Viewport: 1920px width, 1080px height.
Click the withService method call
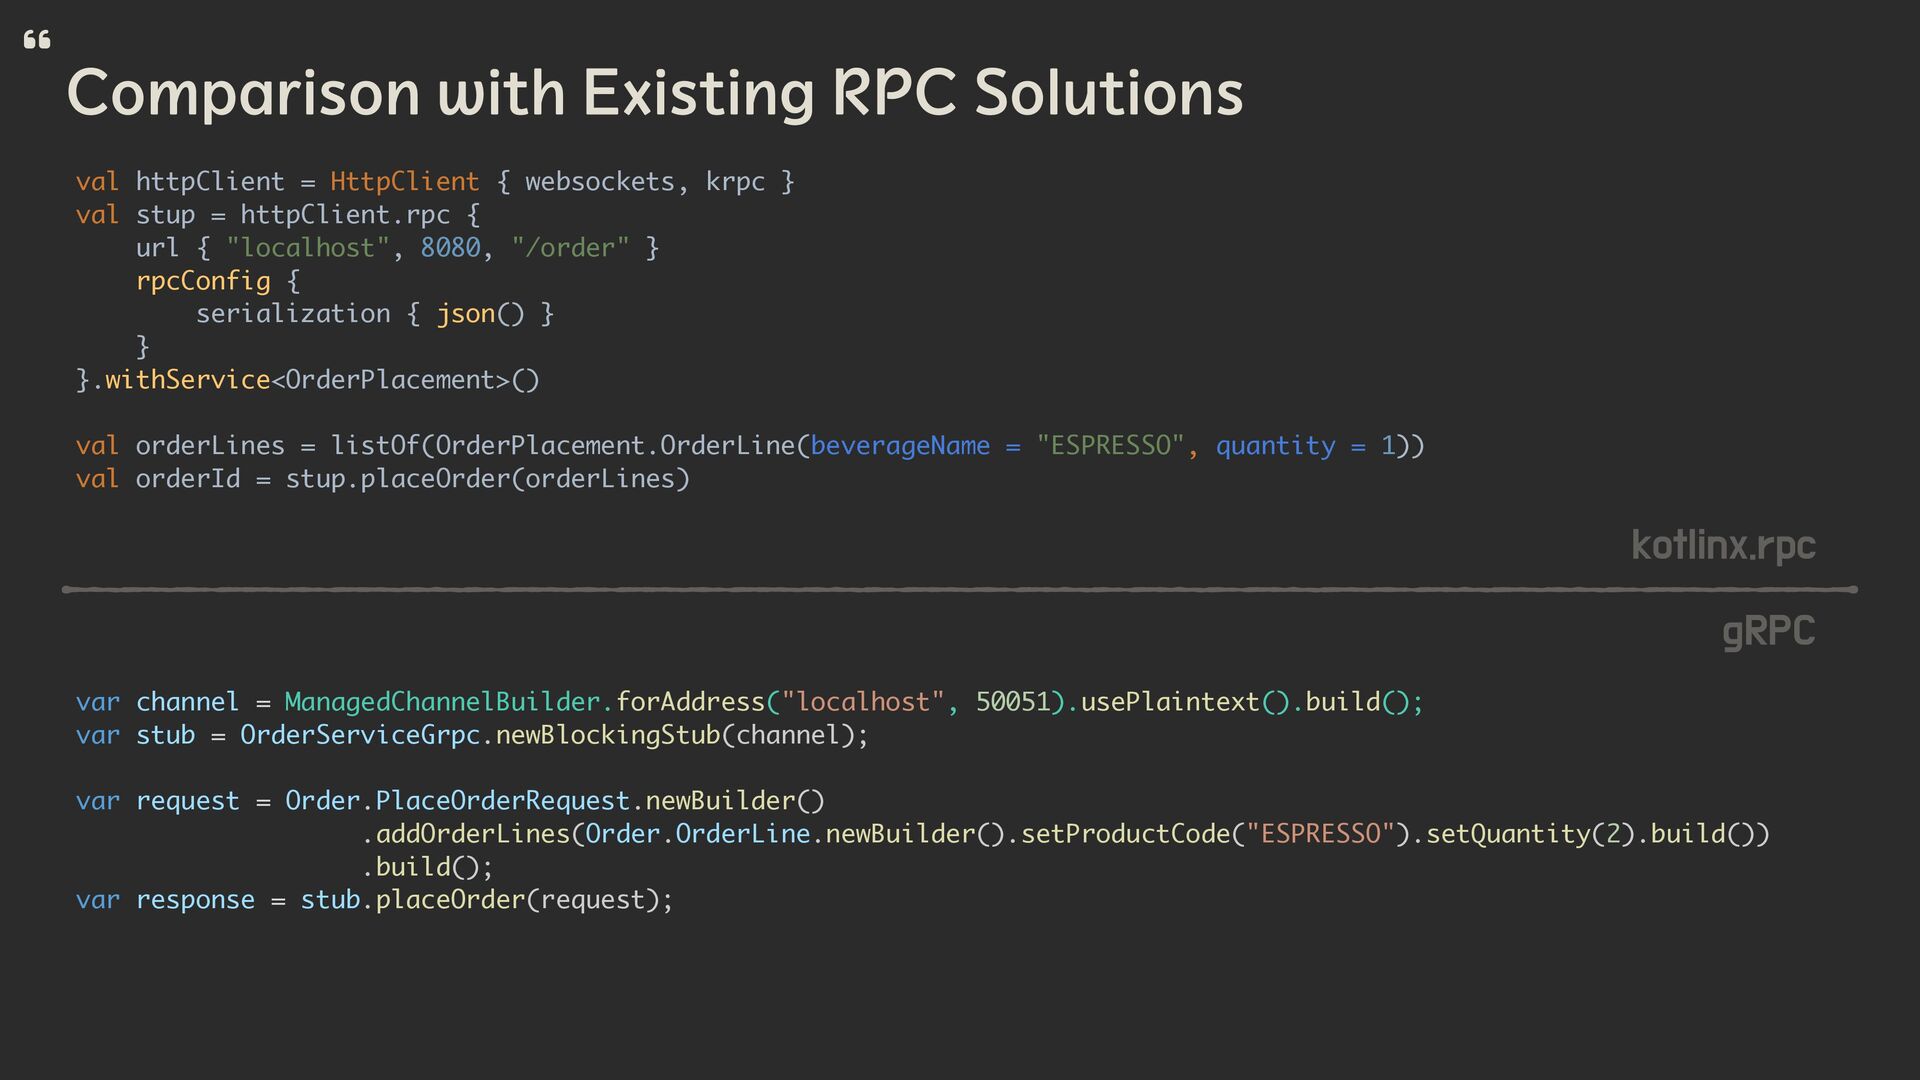pyautogui.click(x=187, y=380)
